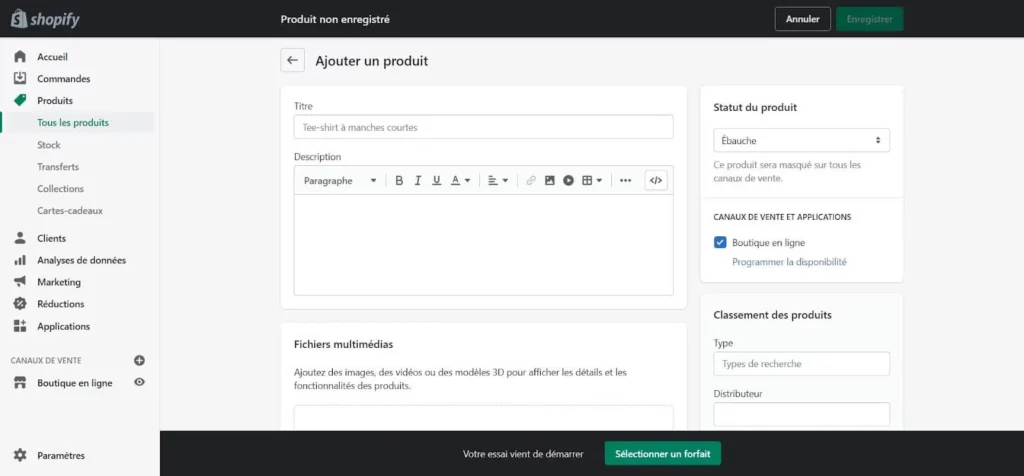Switch description editor to HTML view
1024x476 pixels.
pos(656,181)
